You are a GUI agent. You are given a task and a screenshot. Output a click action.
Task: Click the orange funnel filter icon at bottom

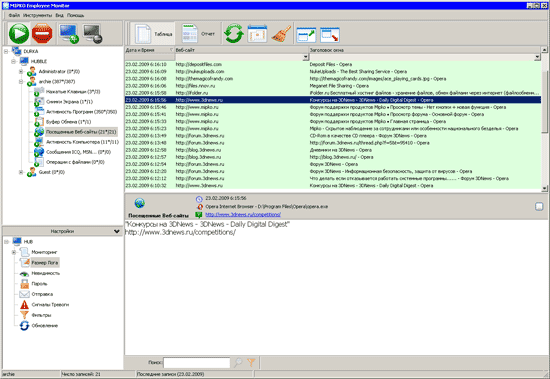click(x=251, y=362)
